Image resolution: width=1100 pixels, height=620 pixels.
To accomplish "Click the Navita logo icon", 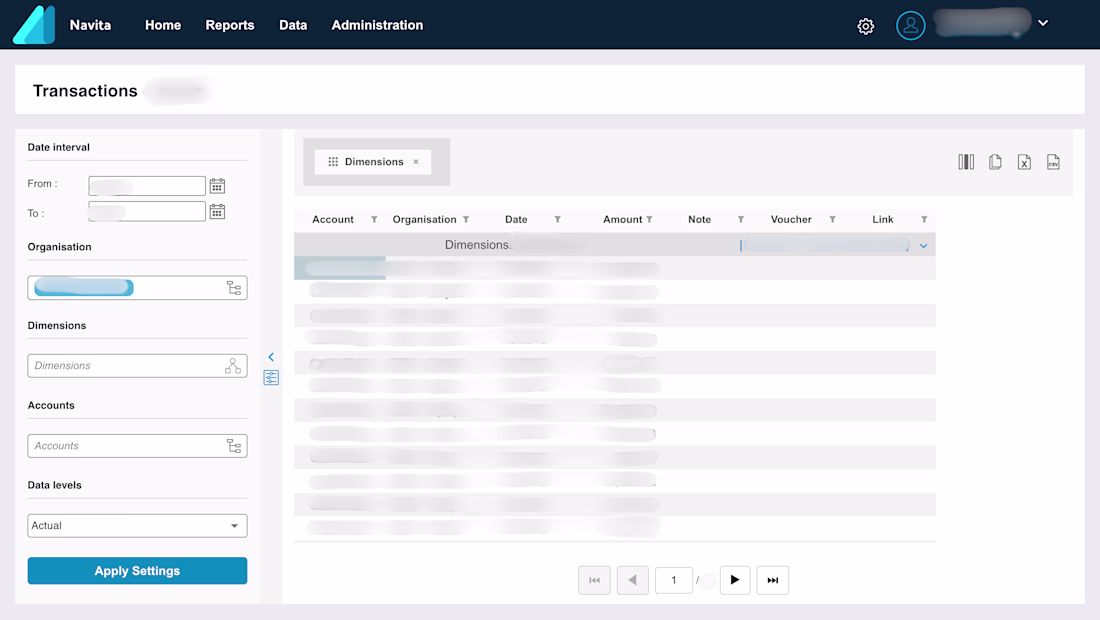I will tap(34, 25).
